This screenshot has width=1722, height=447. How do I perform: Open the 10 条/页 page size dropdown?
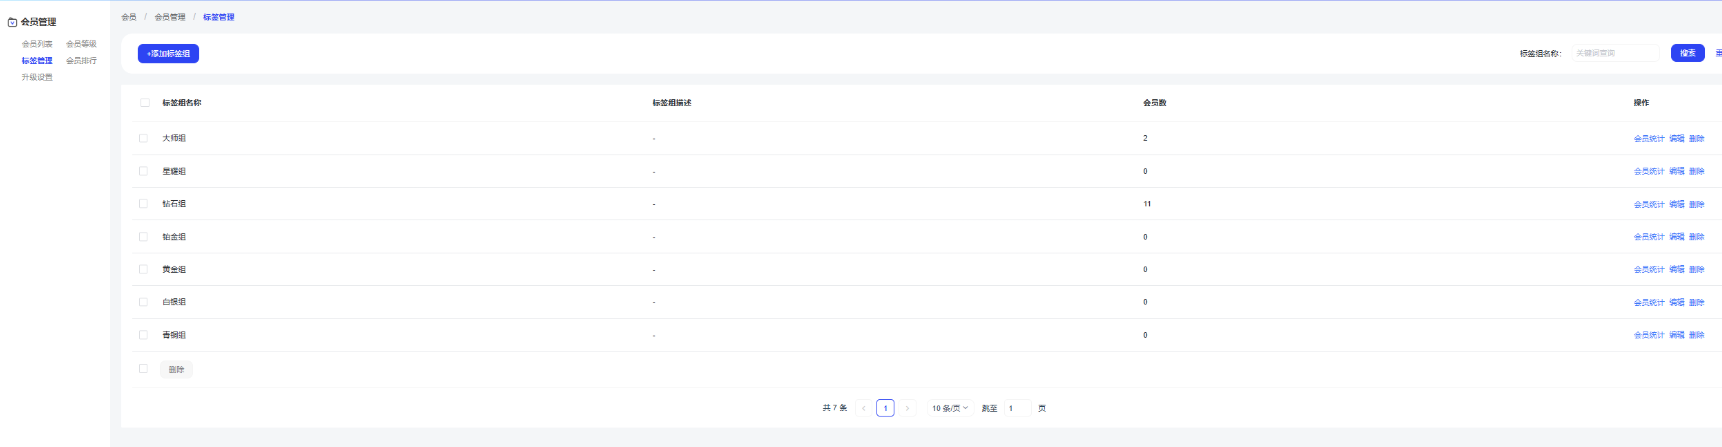point(949,408)
